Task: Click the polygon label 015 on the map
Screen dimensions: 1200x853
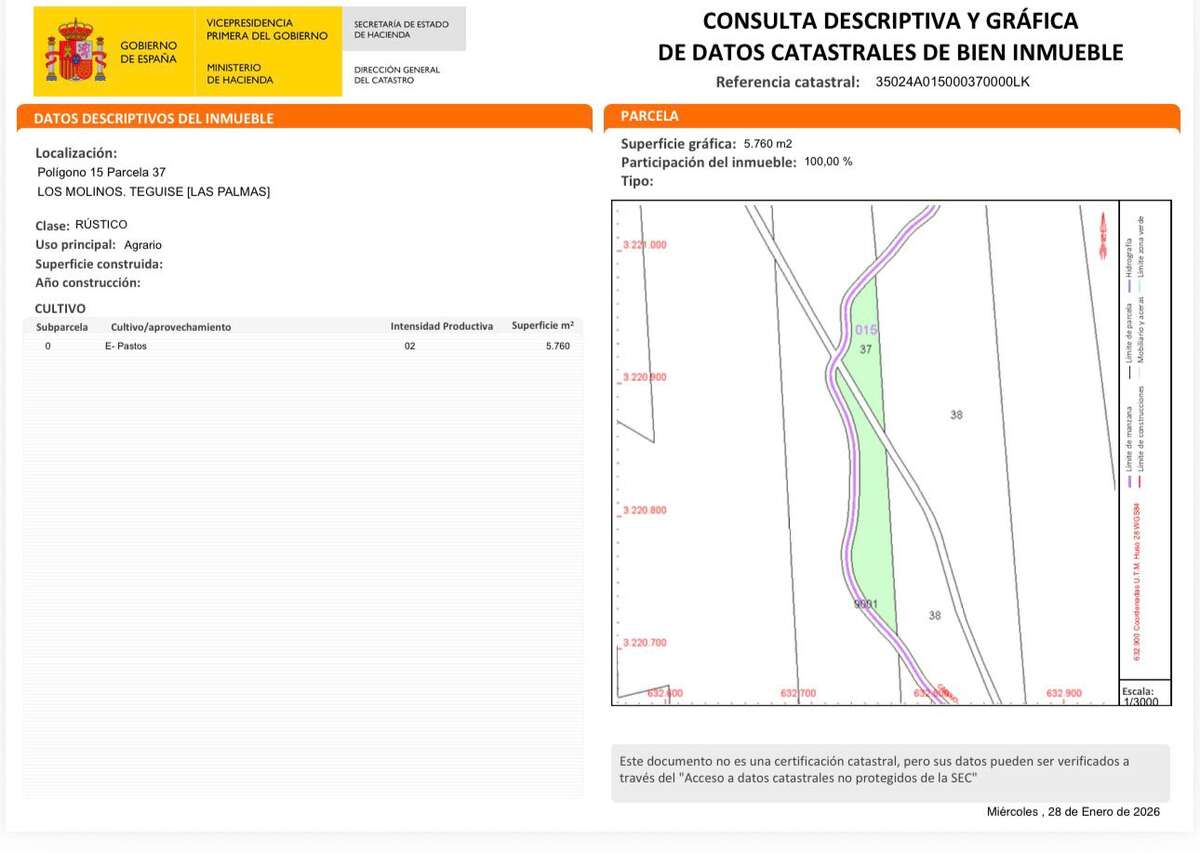Action: [x=866, y=330]
